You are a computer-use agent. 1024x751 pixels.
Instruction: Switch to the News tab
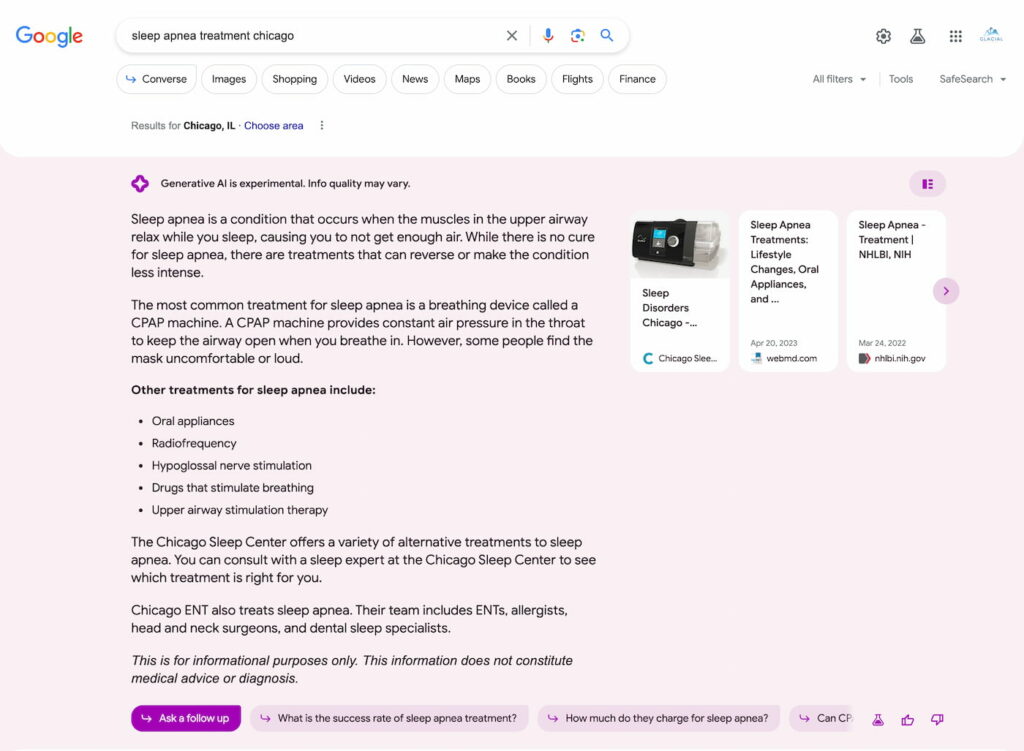[415, 79]
